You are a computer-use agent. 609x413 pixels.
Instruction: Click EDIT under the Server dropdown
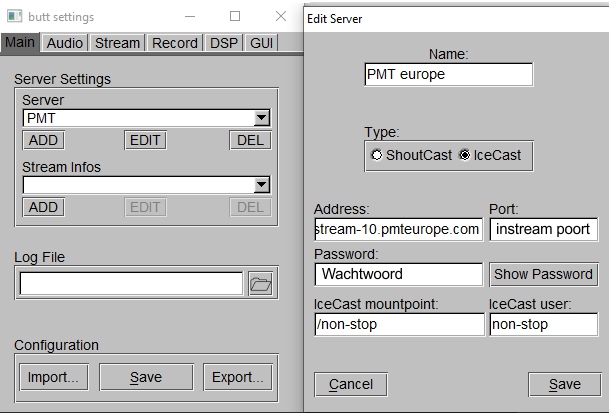[145, 140]
